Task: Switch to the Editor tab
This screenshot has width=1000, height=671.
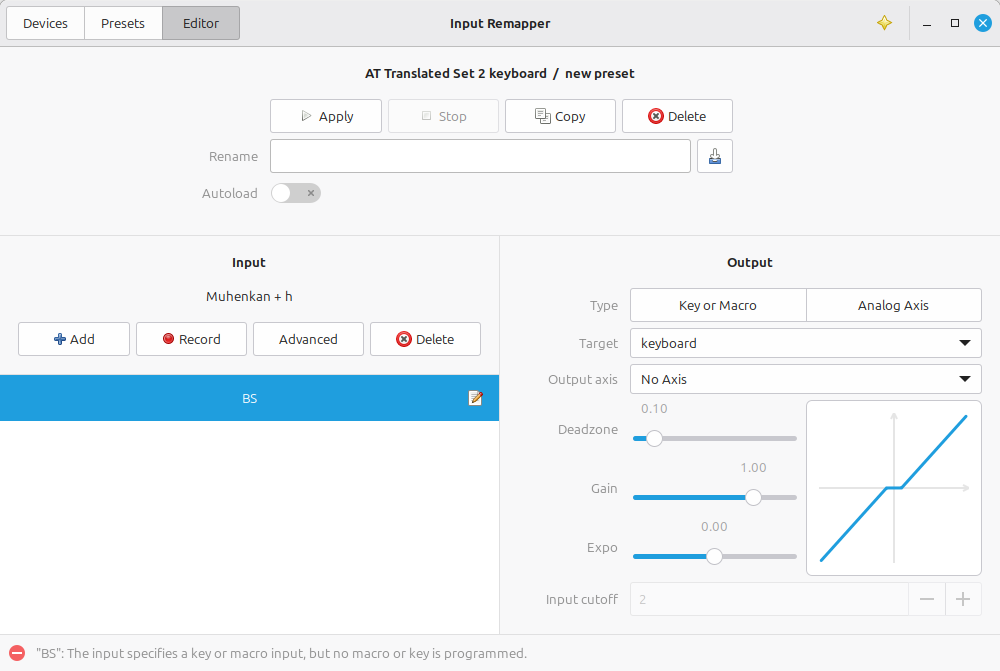Action: 201,24
